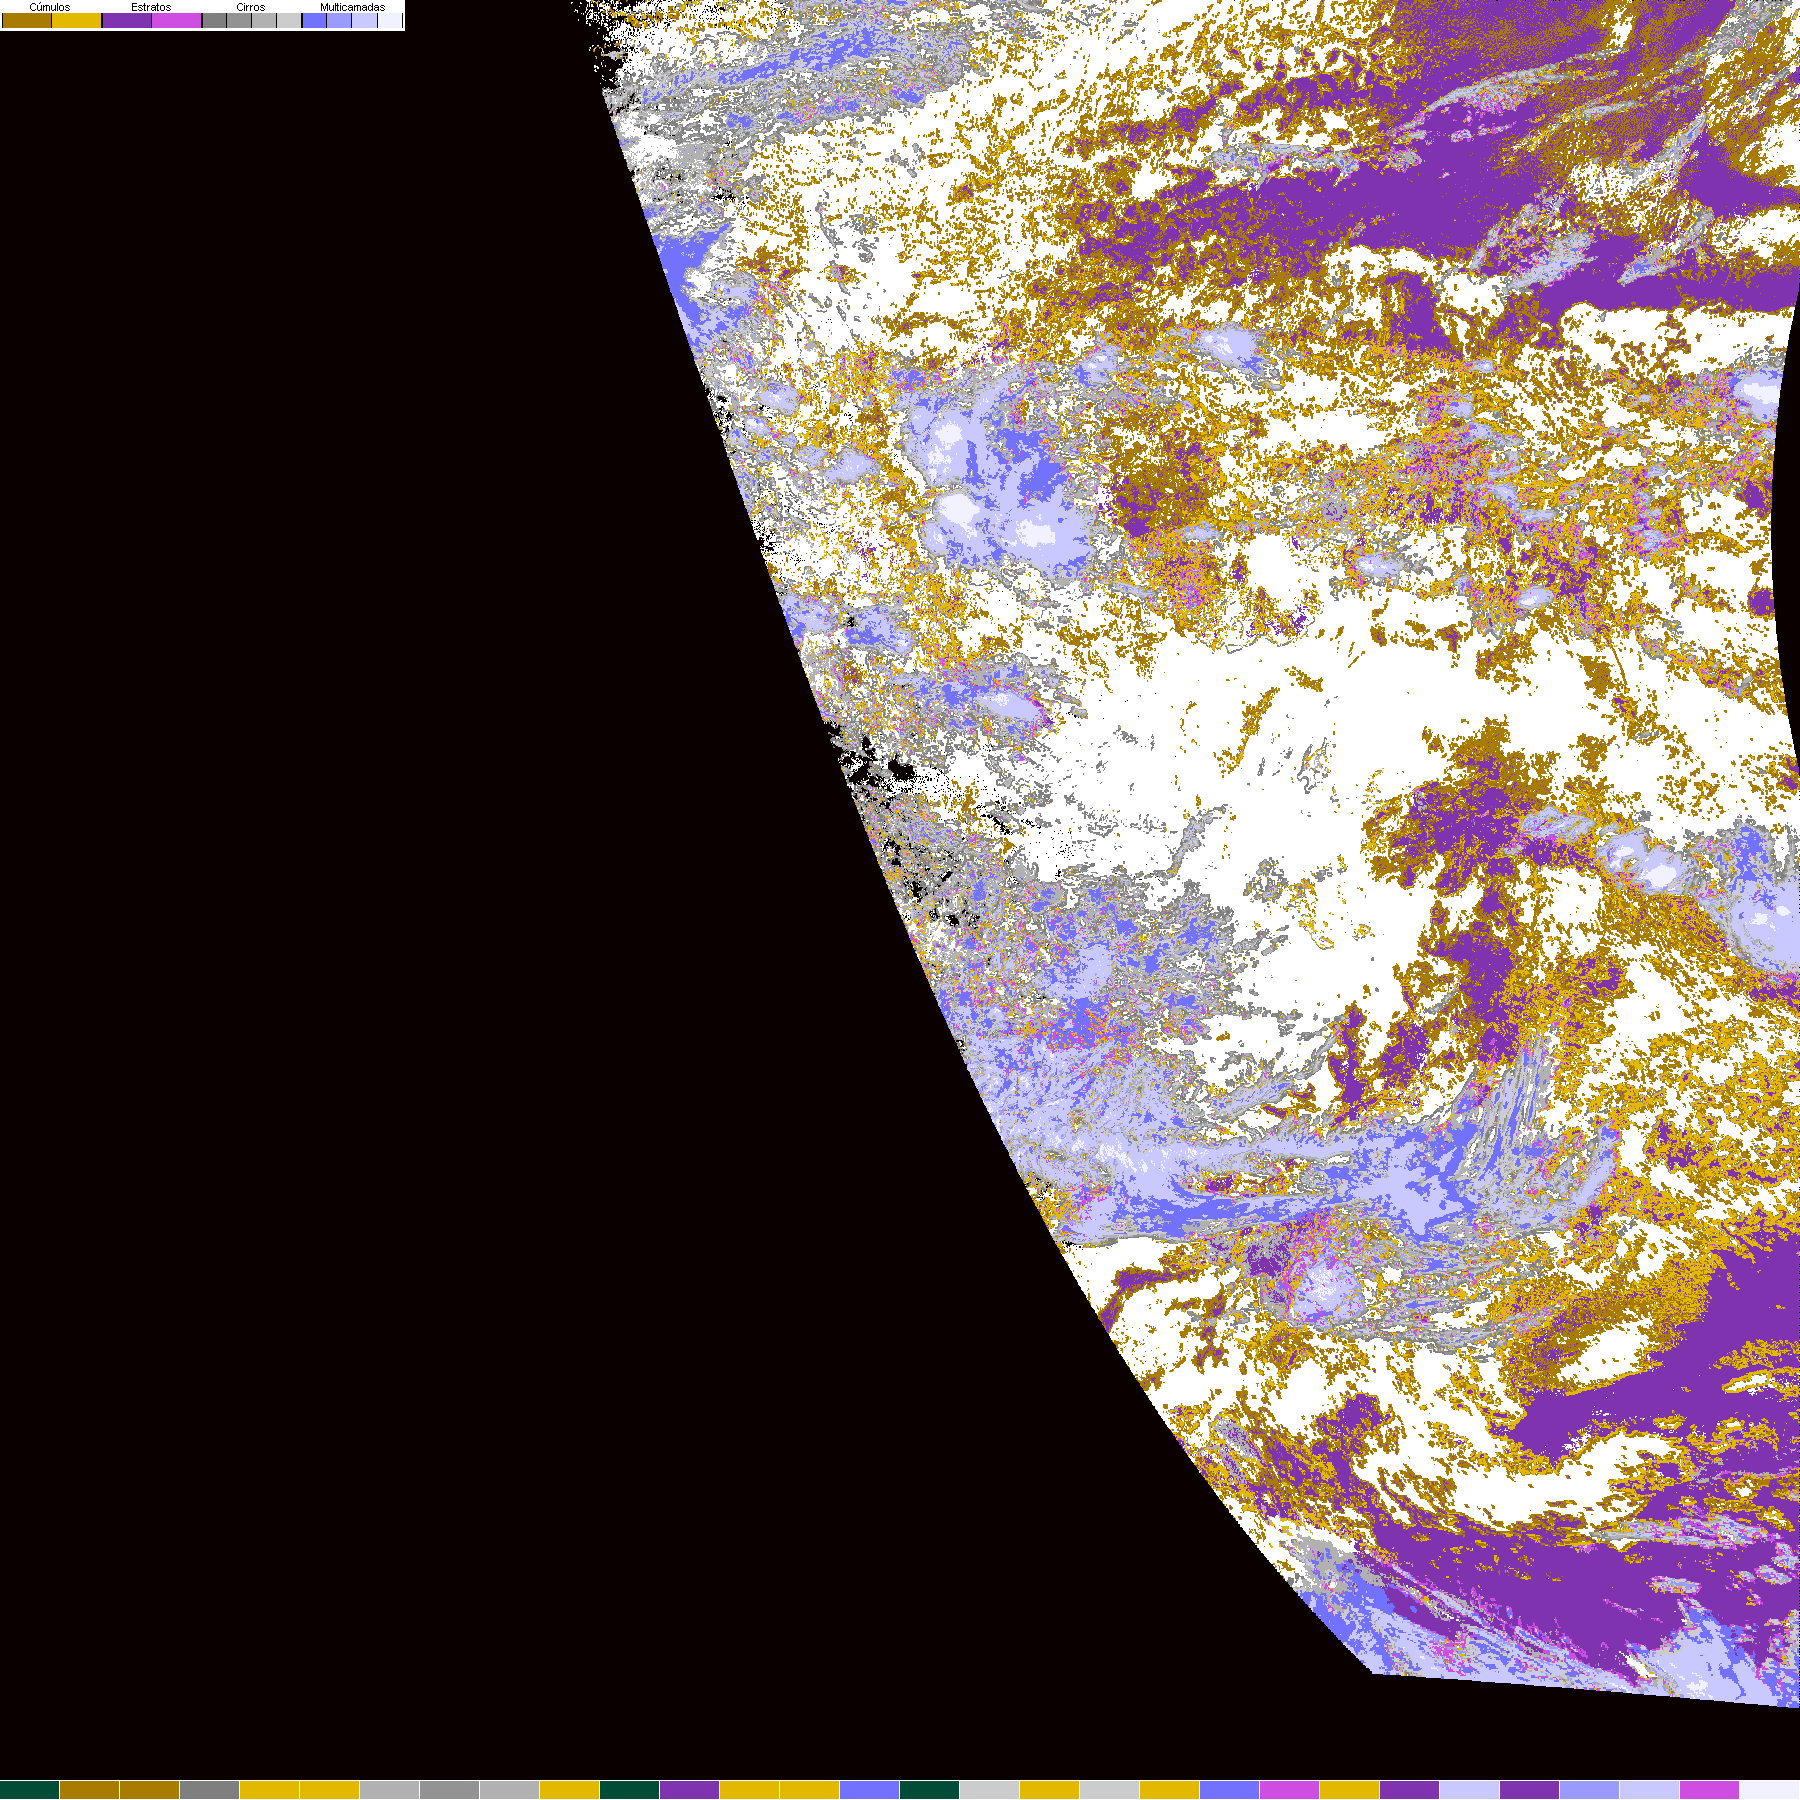
Task: Select the magenta Estratos legend swatch
Action: (x=176, y=20)
